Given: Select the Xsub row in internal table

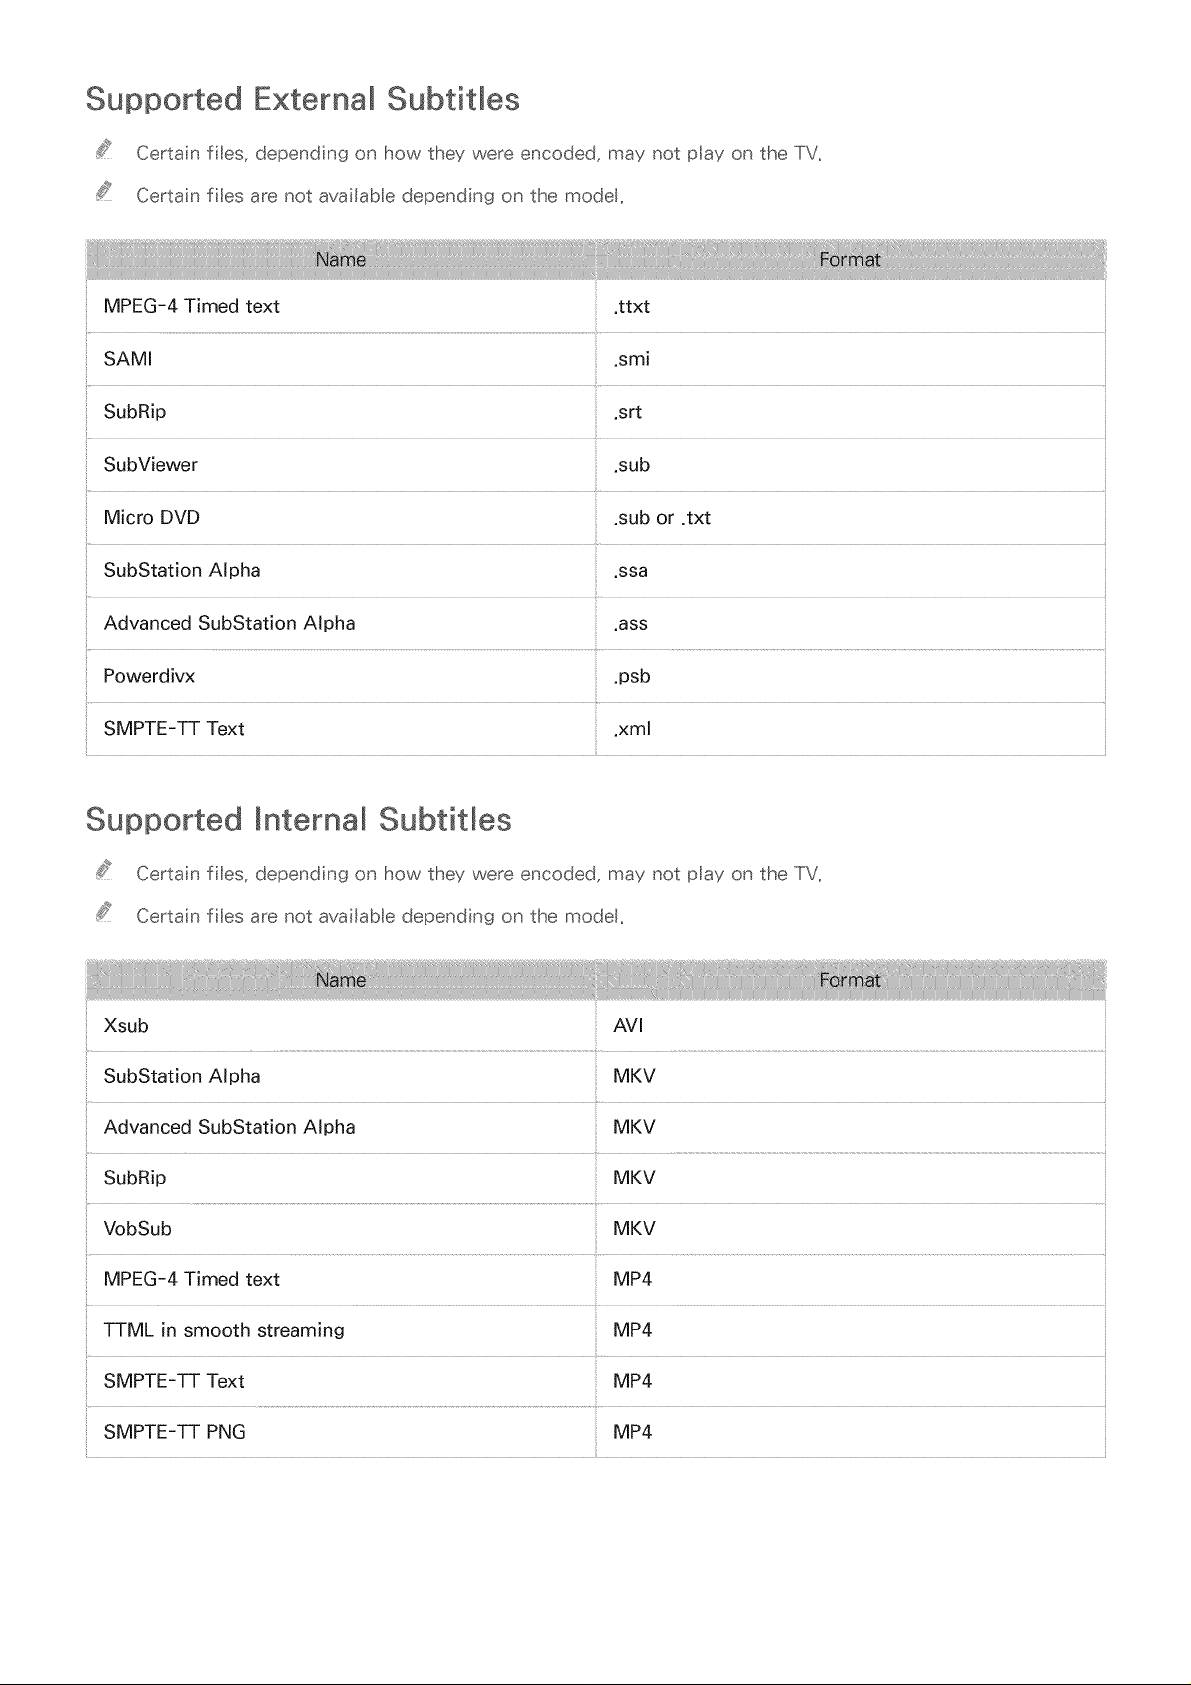Looking at the screenshot, I should tap(596, 1026).
